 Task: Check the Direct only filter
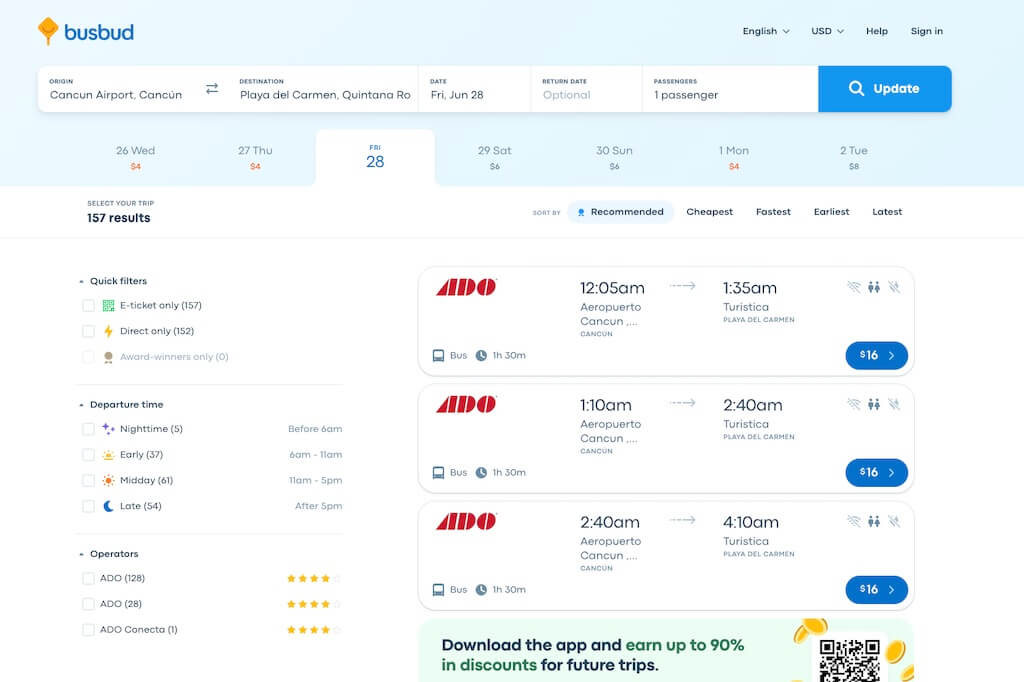coord(88,331)
